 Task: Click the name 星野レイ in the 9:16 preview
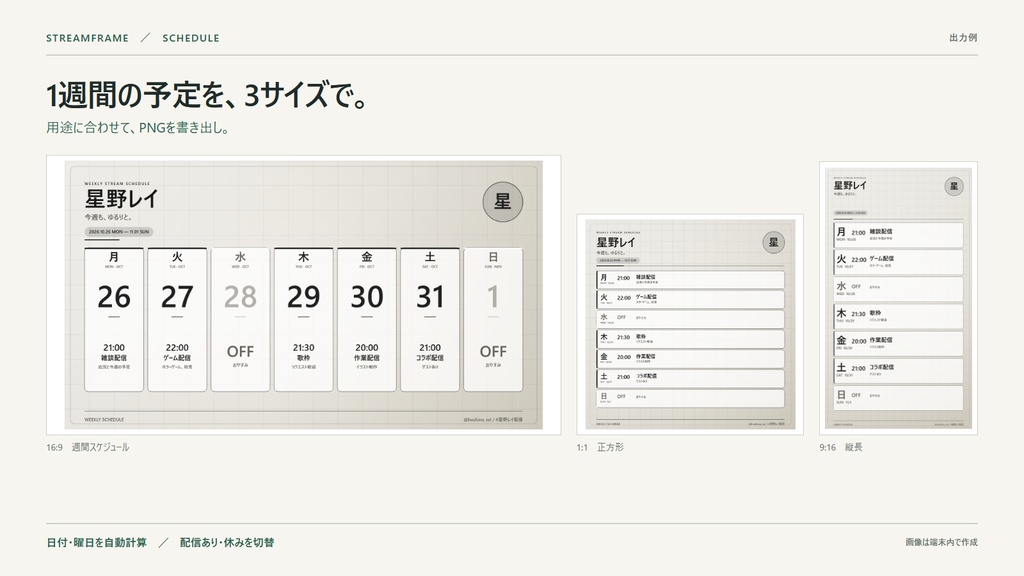[850, 185]
